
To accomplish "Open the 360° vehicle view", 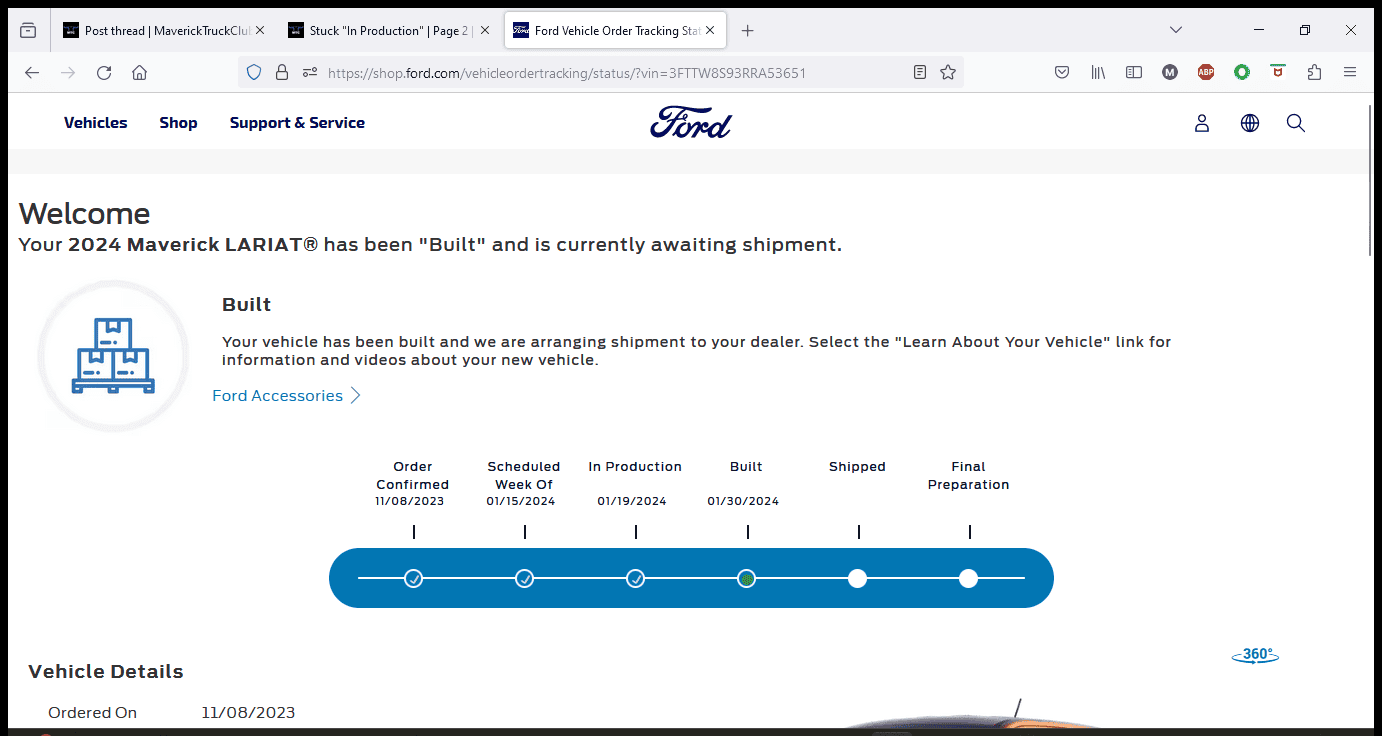I will (x=1255, y=656).
